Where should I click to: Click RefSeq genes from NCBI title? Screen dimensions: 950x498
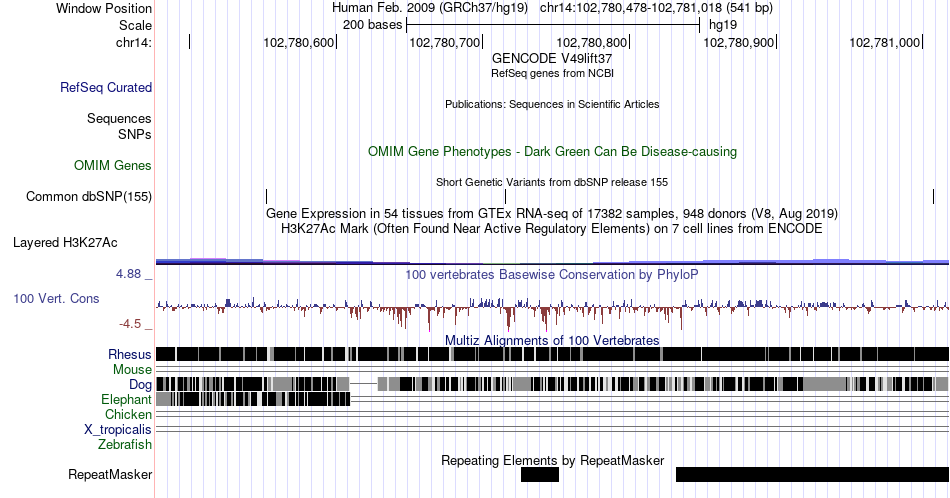pyautogui.click(x=552, y=73)
